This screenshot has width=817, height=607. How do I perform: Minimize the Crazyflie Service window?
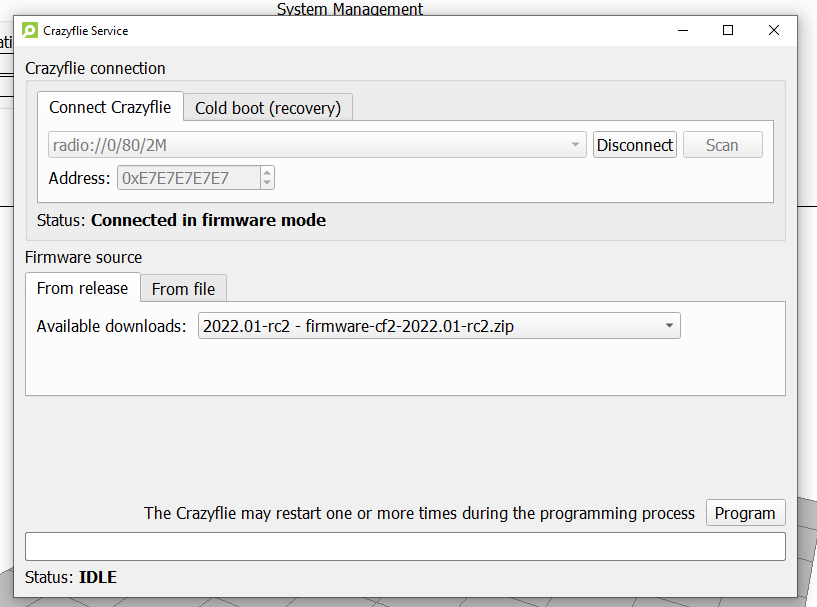683,30
